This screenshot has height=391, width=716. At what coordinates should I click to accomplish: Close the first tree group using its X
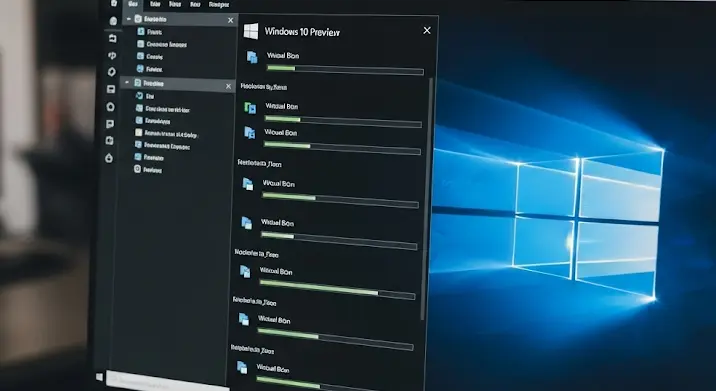(x=230, y=20)
